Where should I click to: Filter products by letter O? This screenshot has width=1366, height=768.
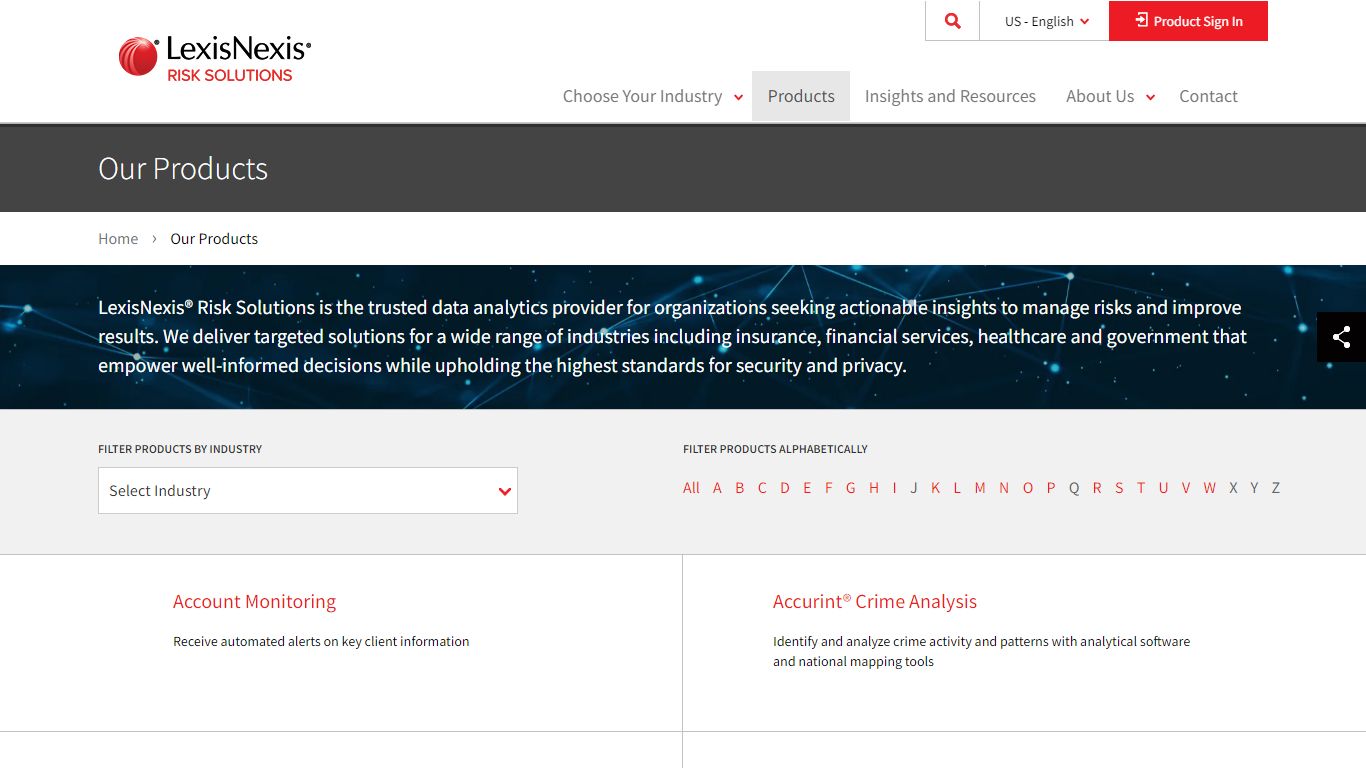(x=1028, y=488)
